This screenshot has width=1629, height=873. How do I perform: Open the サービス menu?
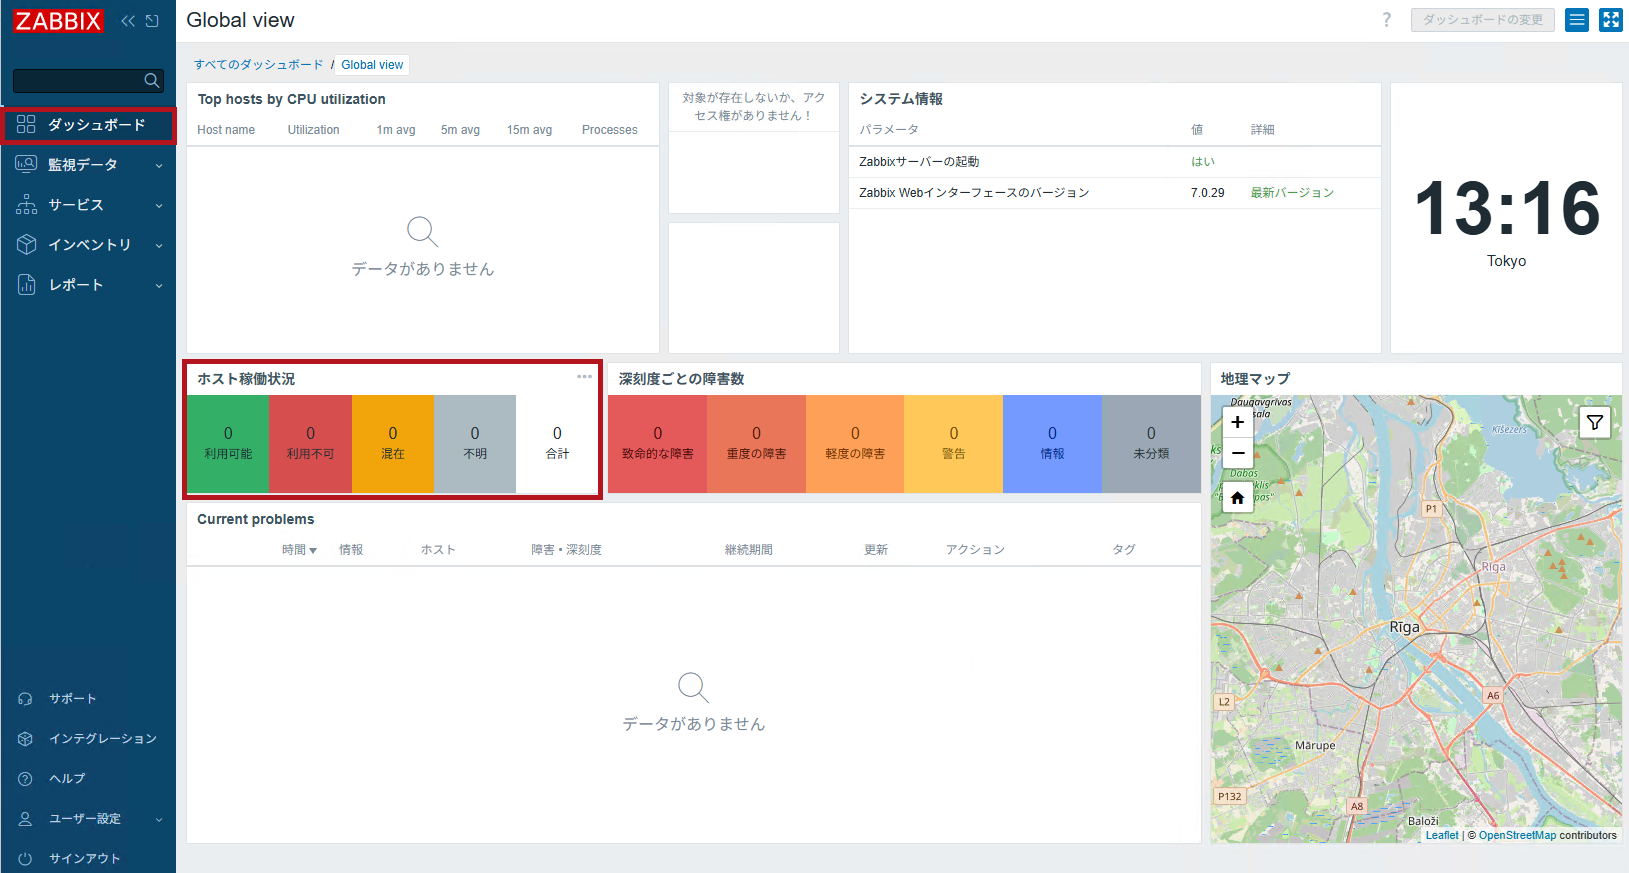88,205
